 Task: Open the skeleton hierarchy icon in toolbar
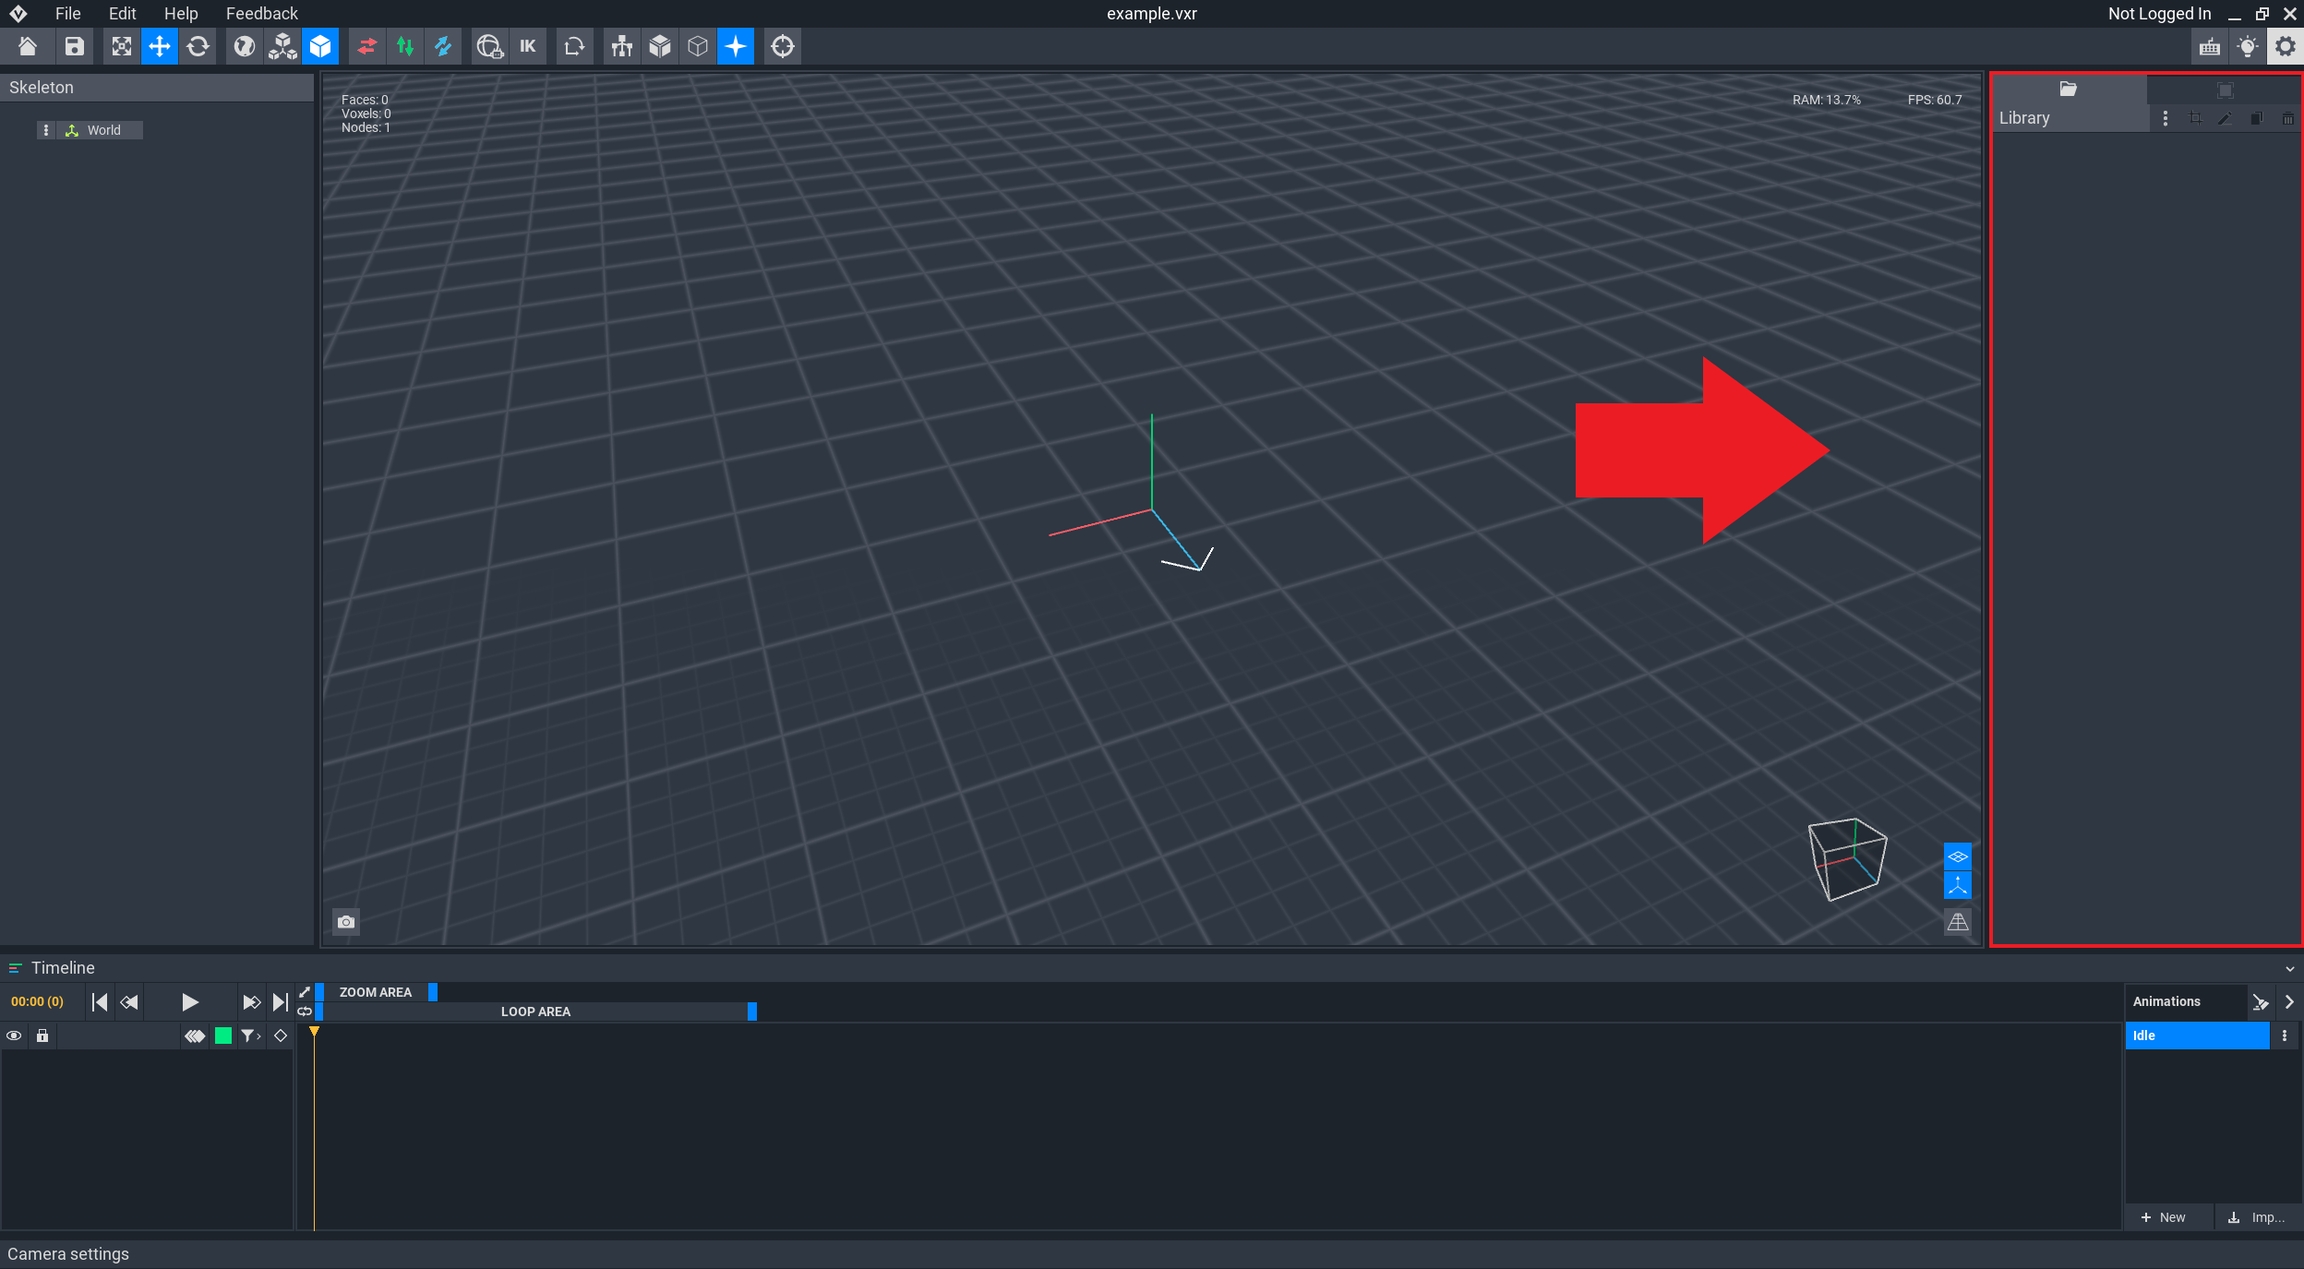point(622,46)
